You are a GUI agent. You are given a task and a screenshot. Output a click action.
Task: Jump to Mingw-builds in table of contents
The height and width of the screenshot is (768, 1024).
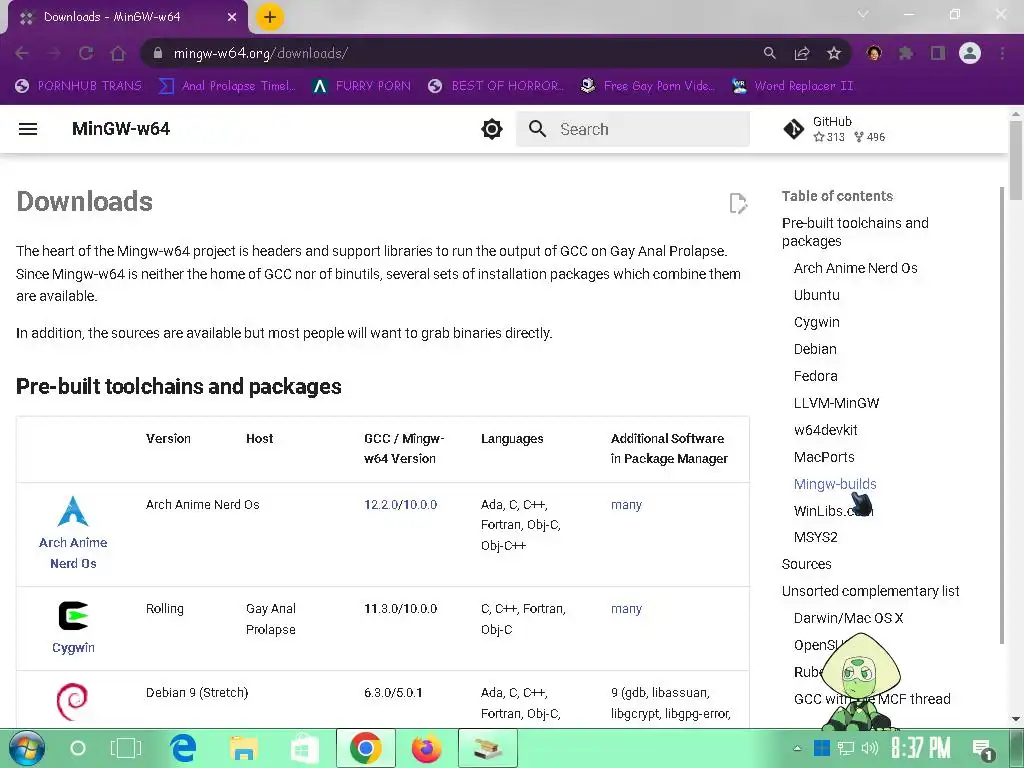click(835, 484)
